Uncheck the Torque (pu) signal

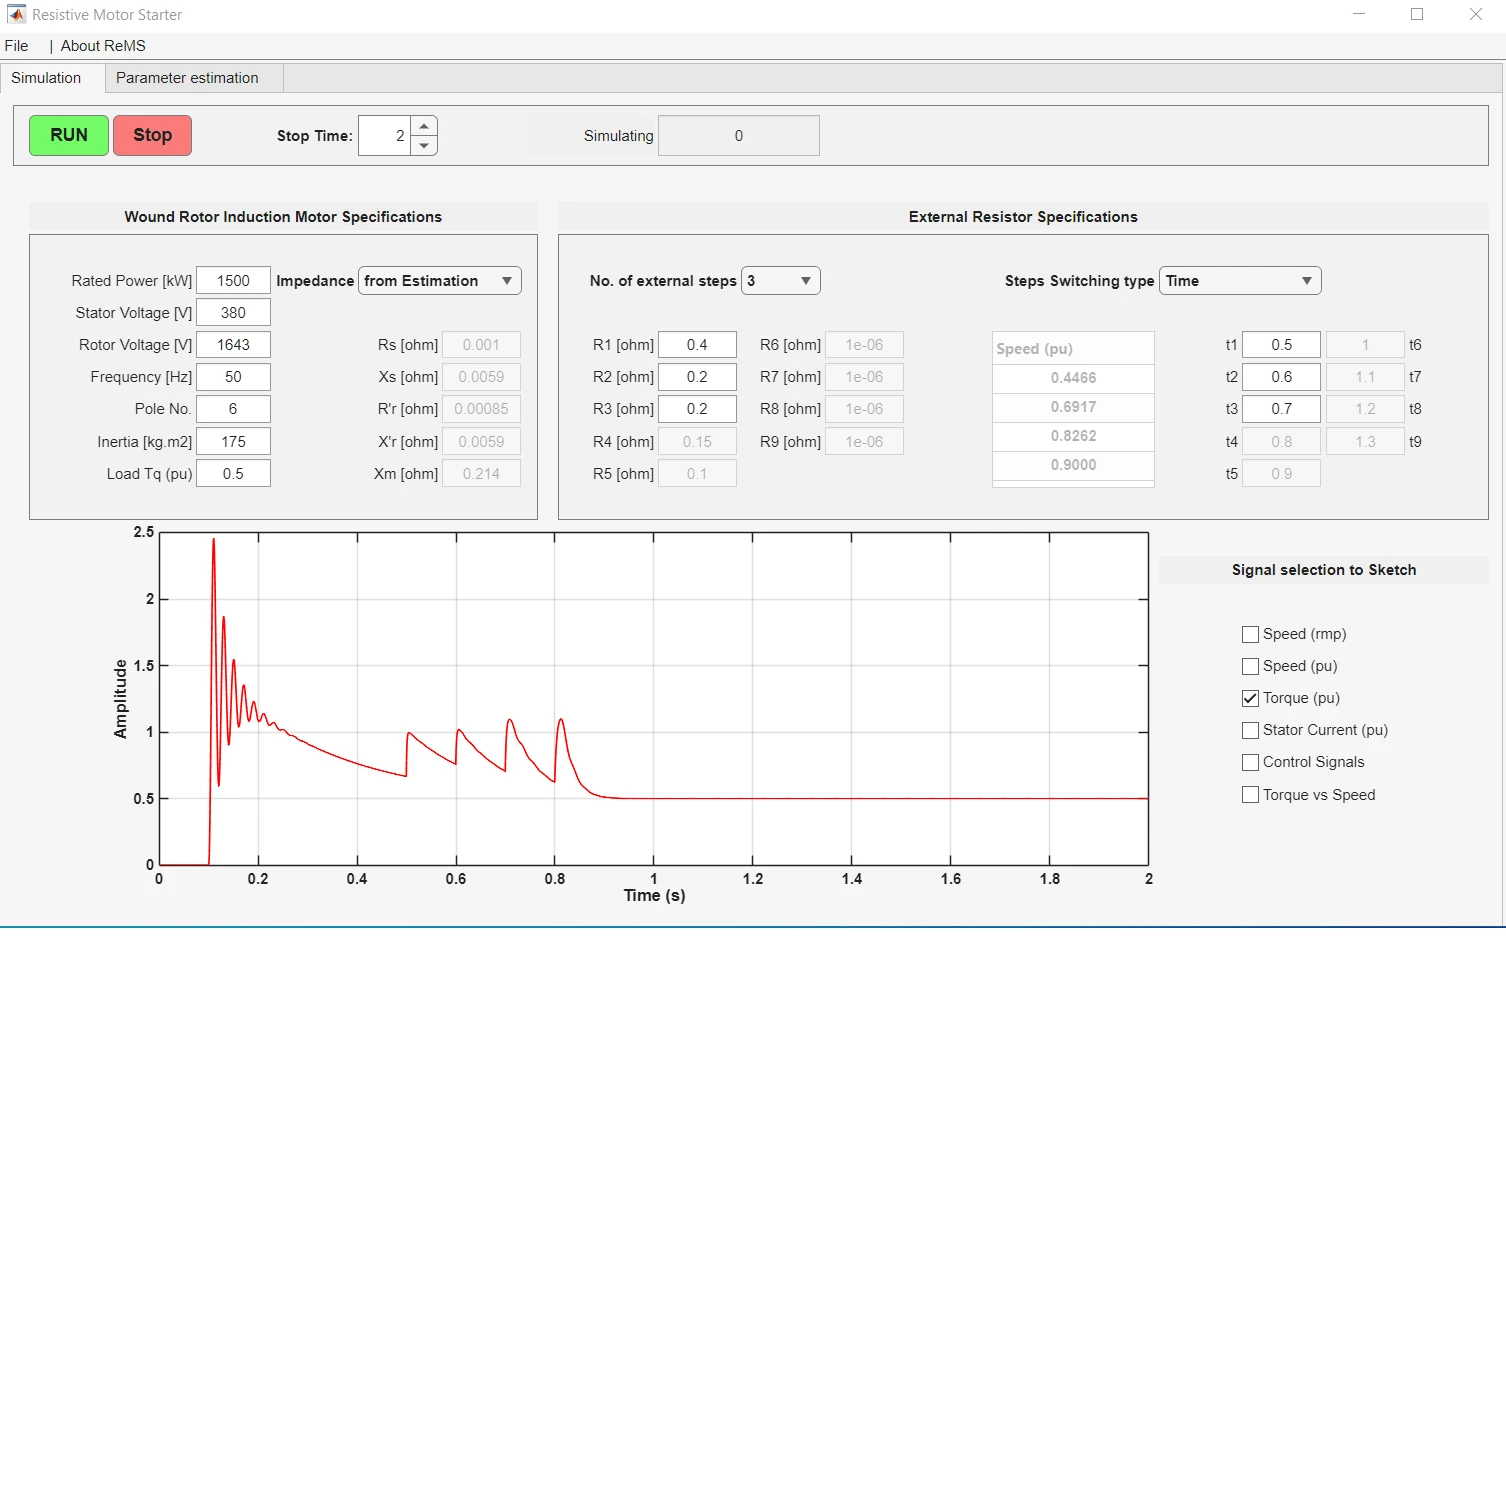[x=1250, y=698]
